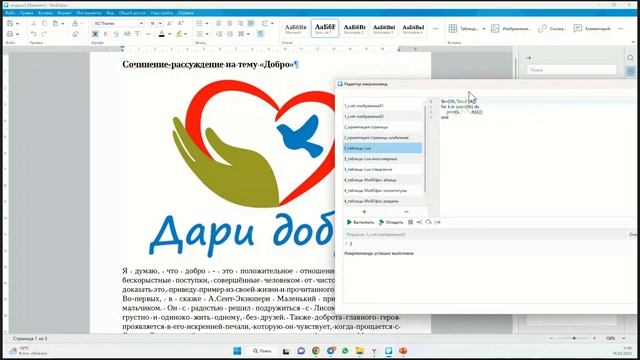Click the insert Link chain icon
This screenshot has height=360, width=640.
(x=542, y=29)
